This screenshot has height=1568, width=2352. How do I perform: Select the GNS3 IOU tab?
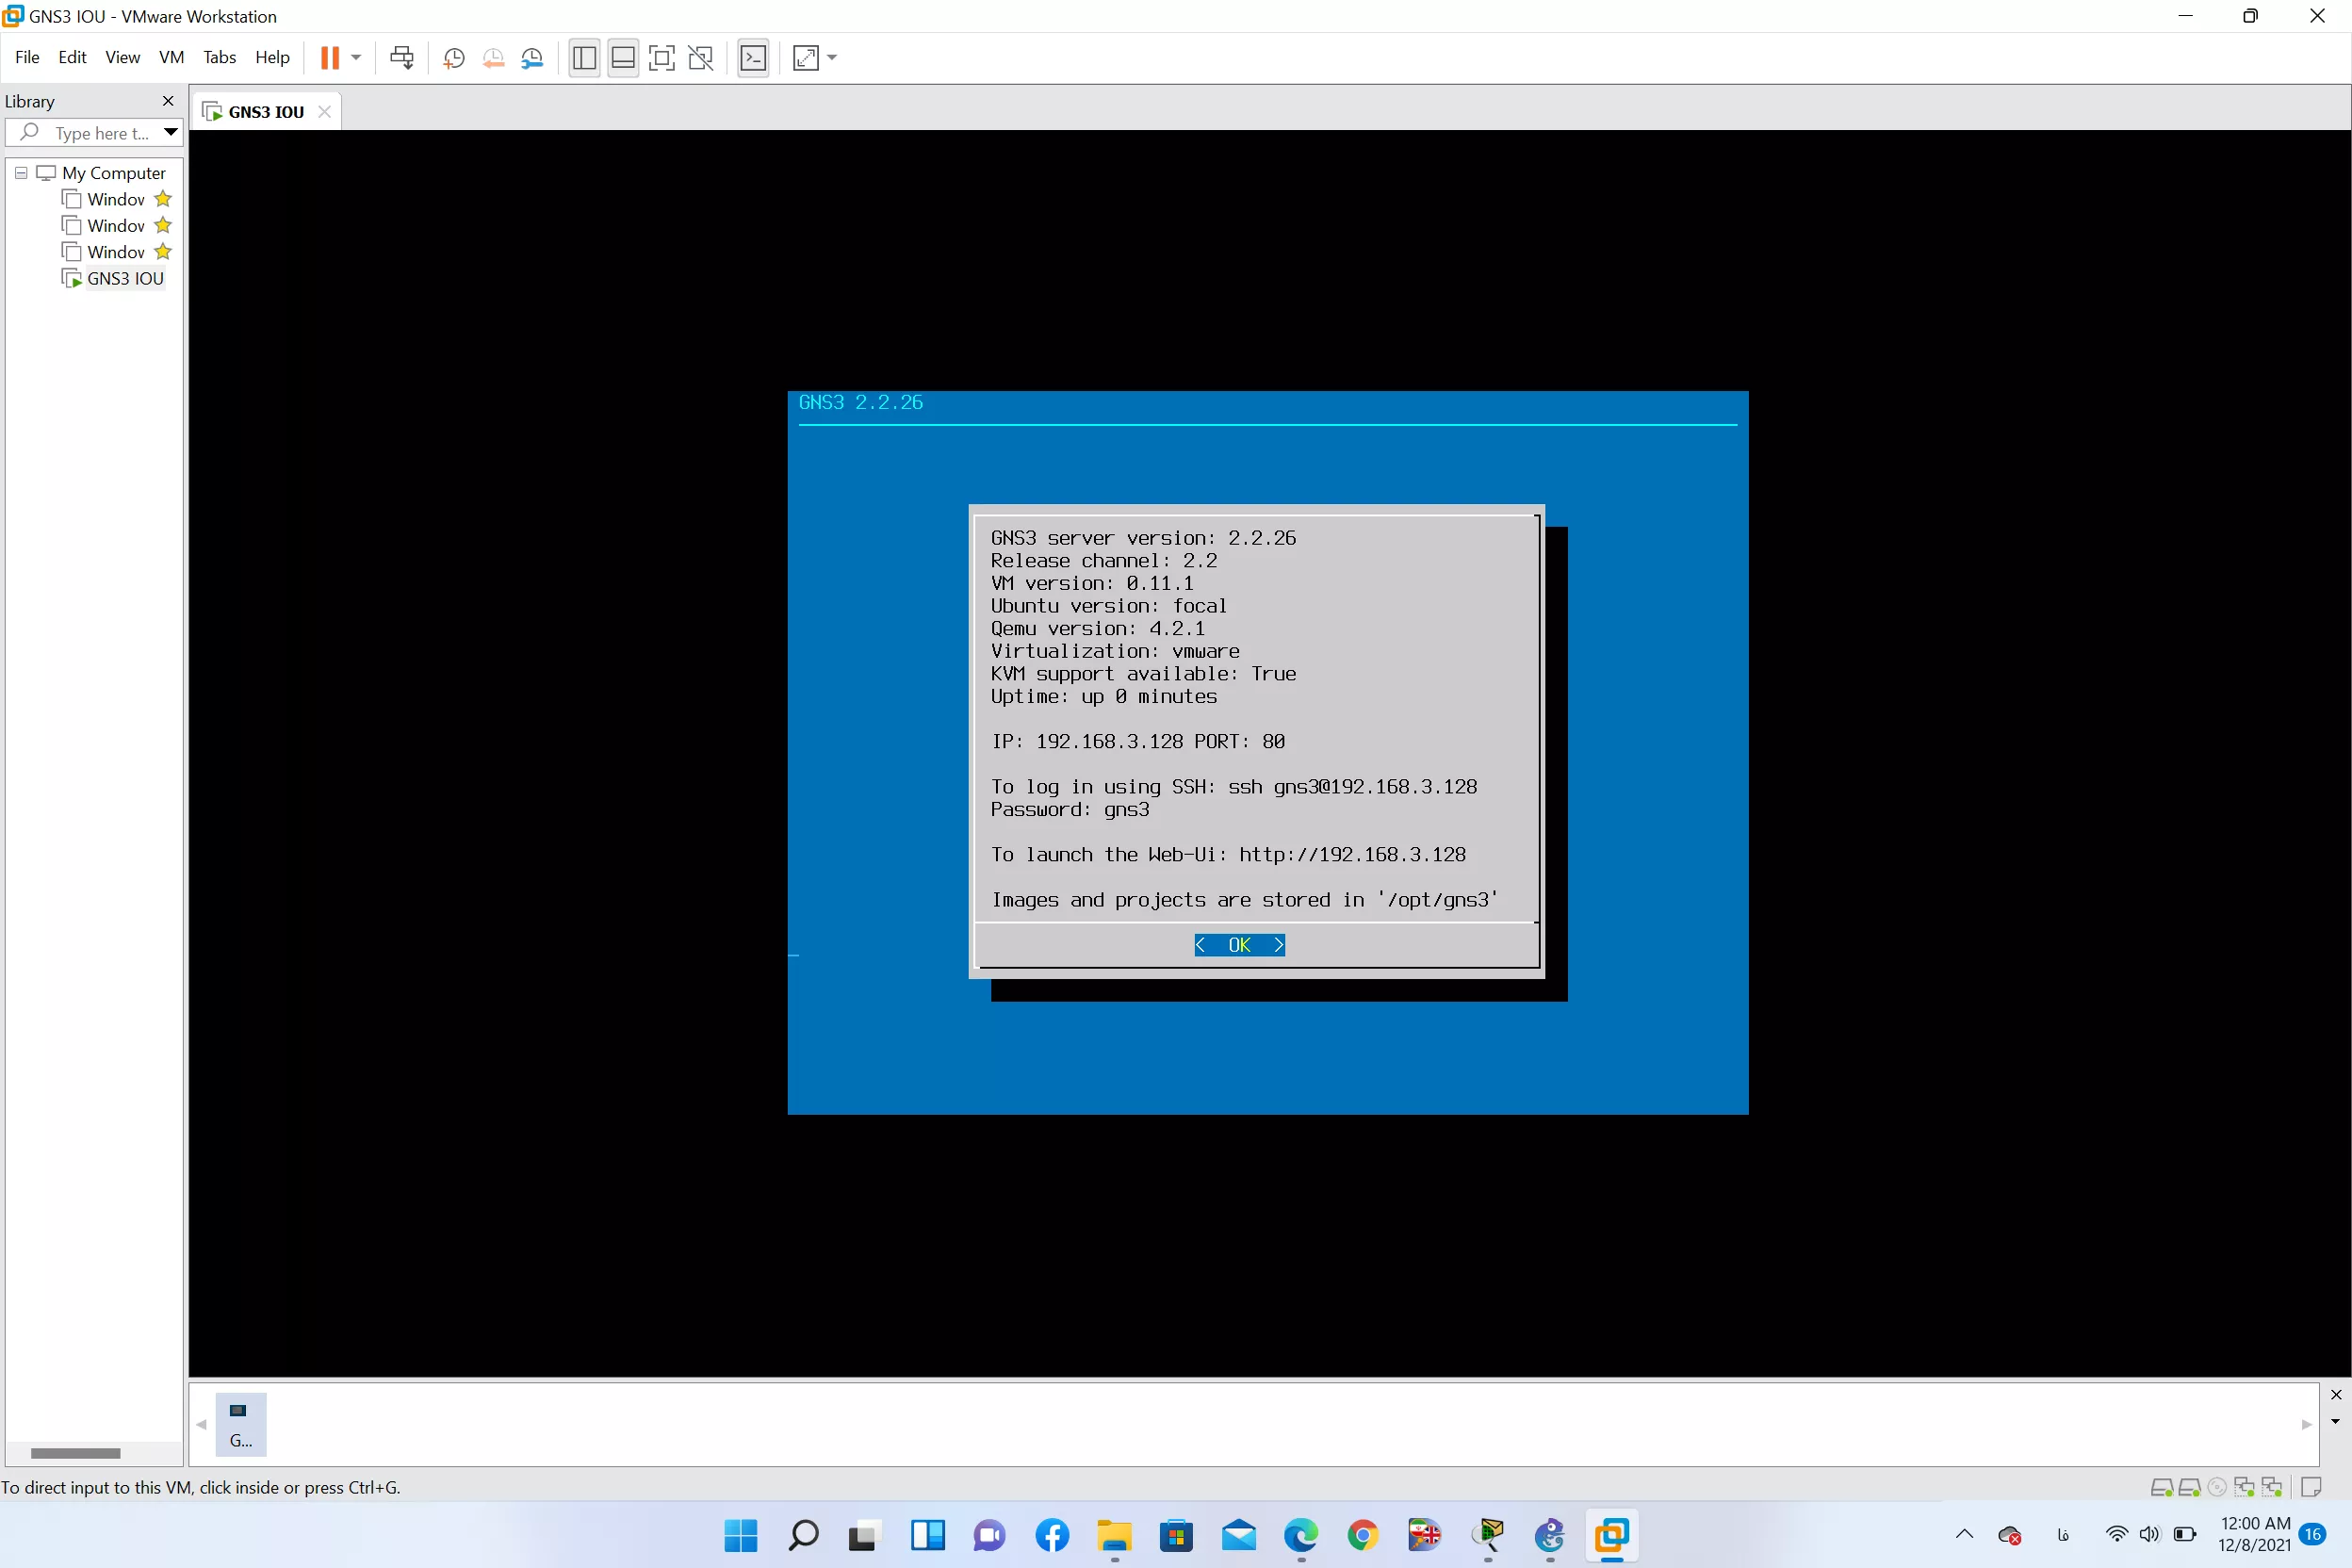[266, 112]
